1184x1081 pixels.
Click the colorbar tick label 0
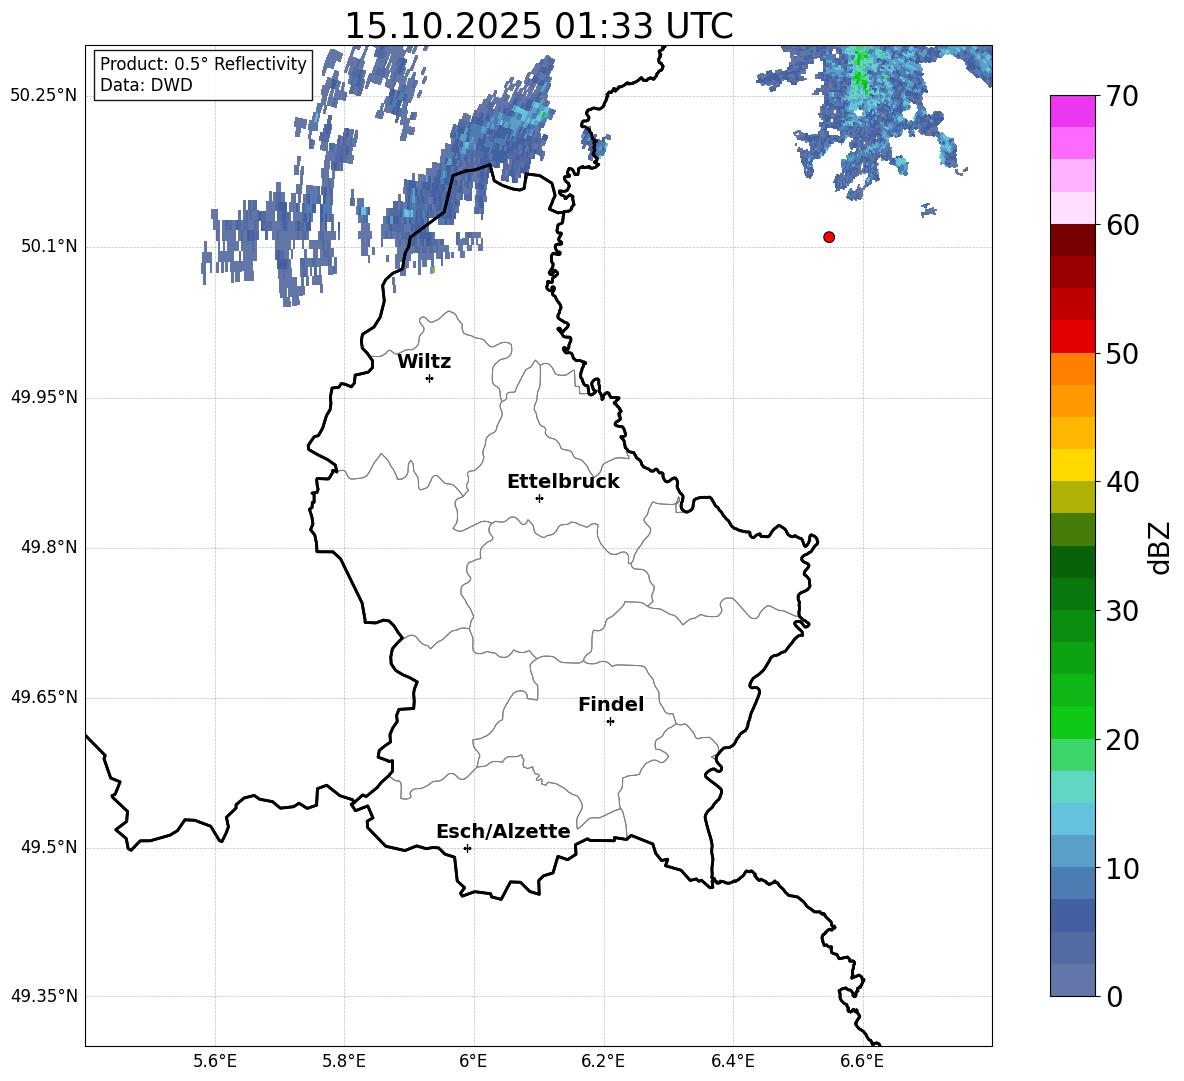tap(1114, 996)
